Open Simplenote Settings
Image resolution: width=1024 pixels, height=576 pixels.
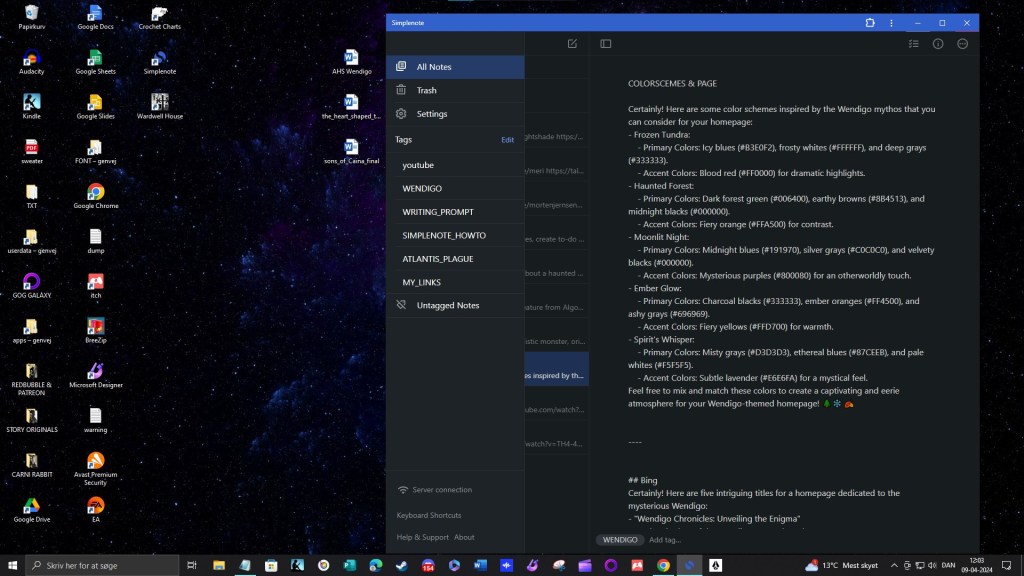click(x=432, y=114)
